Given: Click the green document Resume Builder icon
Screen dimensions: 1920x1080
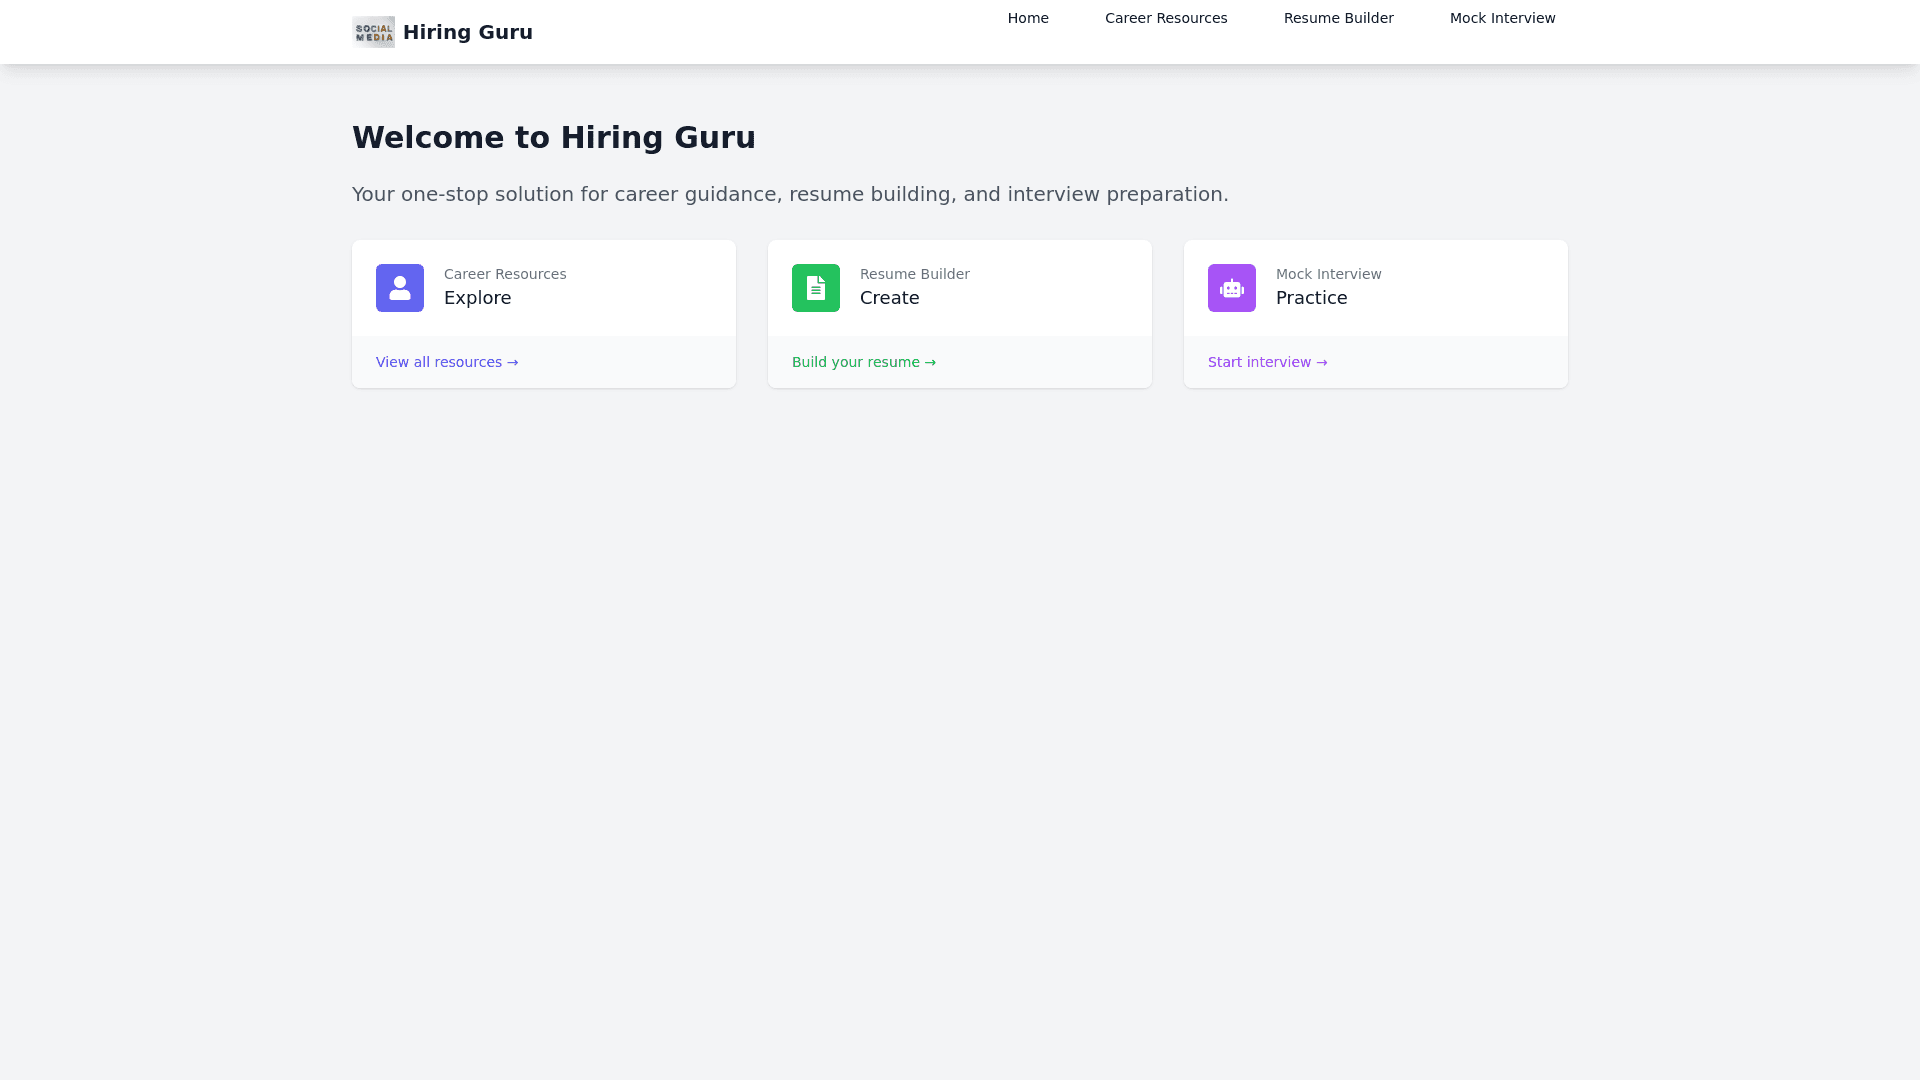Looking at the screenshot, I should tap(816, 288).
